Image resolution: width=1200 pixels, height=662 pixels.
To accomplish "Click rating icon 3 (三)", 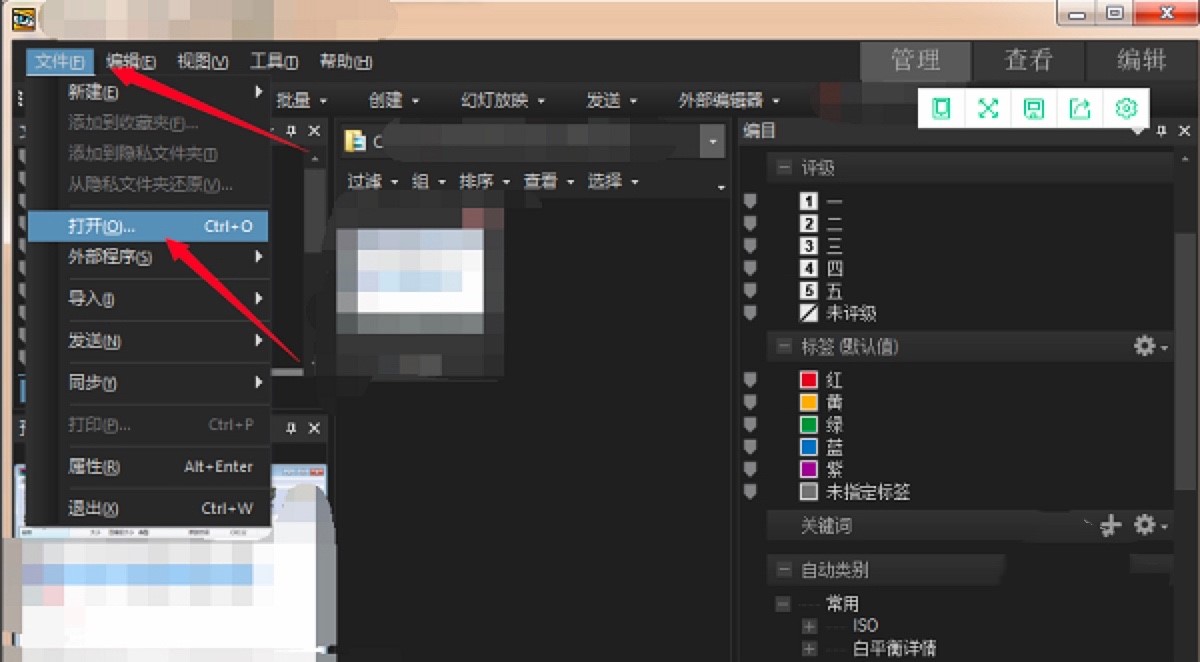I will click(x=809, y=246).
